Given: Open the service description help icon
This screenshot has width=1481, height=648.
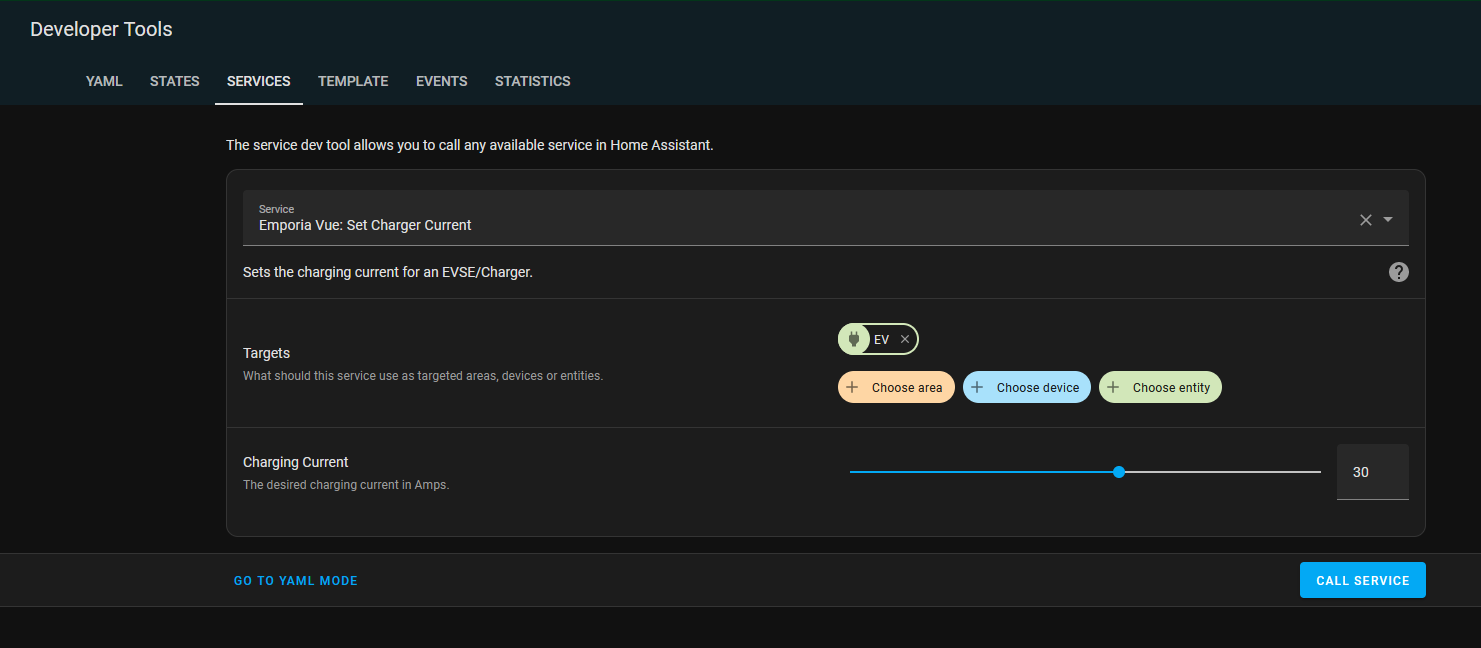Looking at the screenshot, I should pyautogui.click(x=1398, y=271).
